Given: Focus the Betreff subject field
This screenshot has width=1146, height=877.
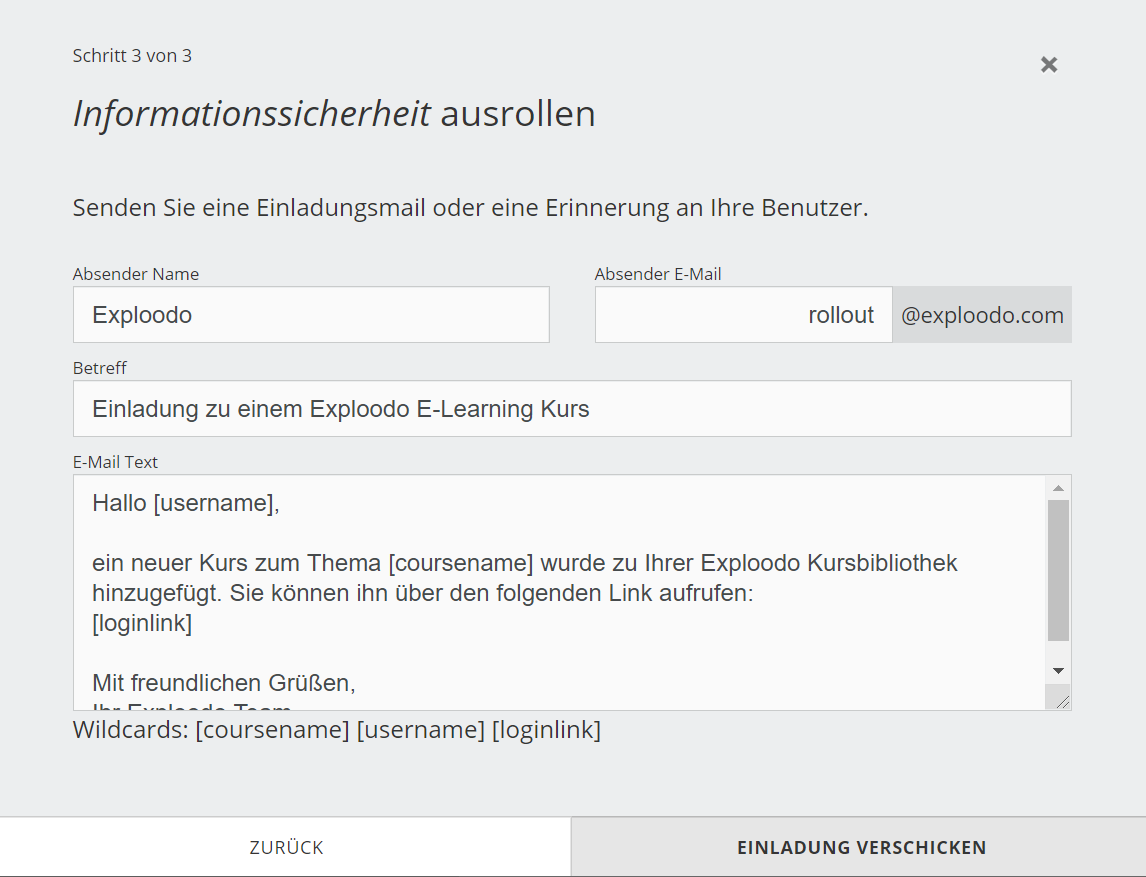Looking at the screenshot, I should tap(572, 409).
